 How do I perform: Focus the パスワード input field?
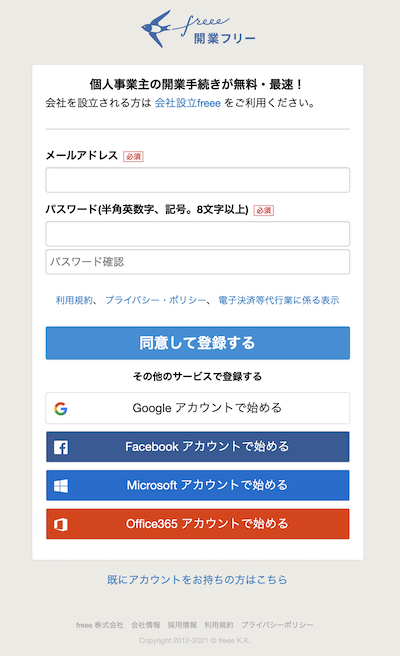click(x=197, y=234)
